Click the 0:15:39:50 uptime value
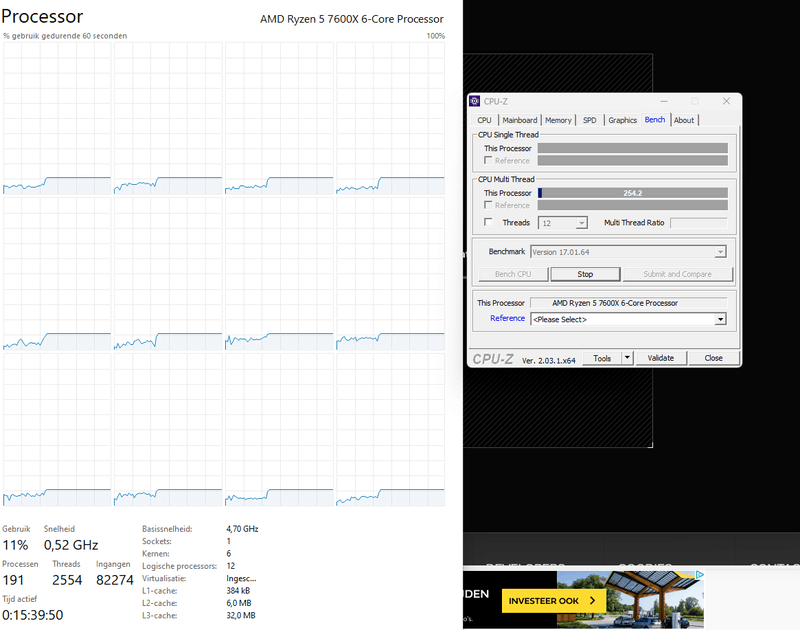The width and height of the screenshot is (800, 630). (x=33, y=615)
